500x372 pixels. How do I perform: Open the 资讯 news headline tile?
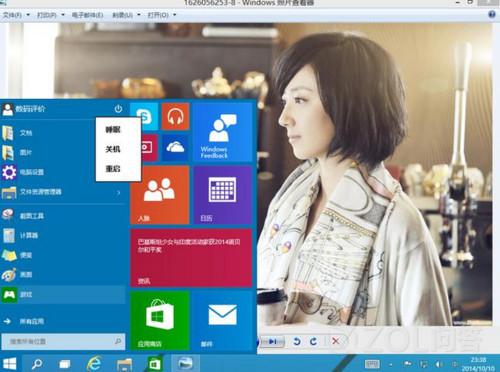coord(191,258)
